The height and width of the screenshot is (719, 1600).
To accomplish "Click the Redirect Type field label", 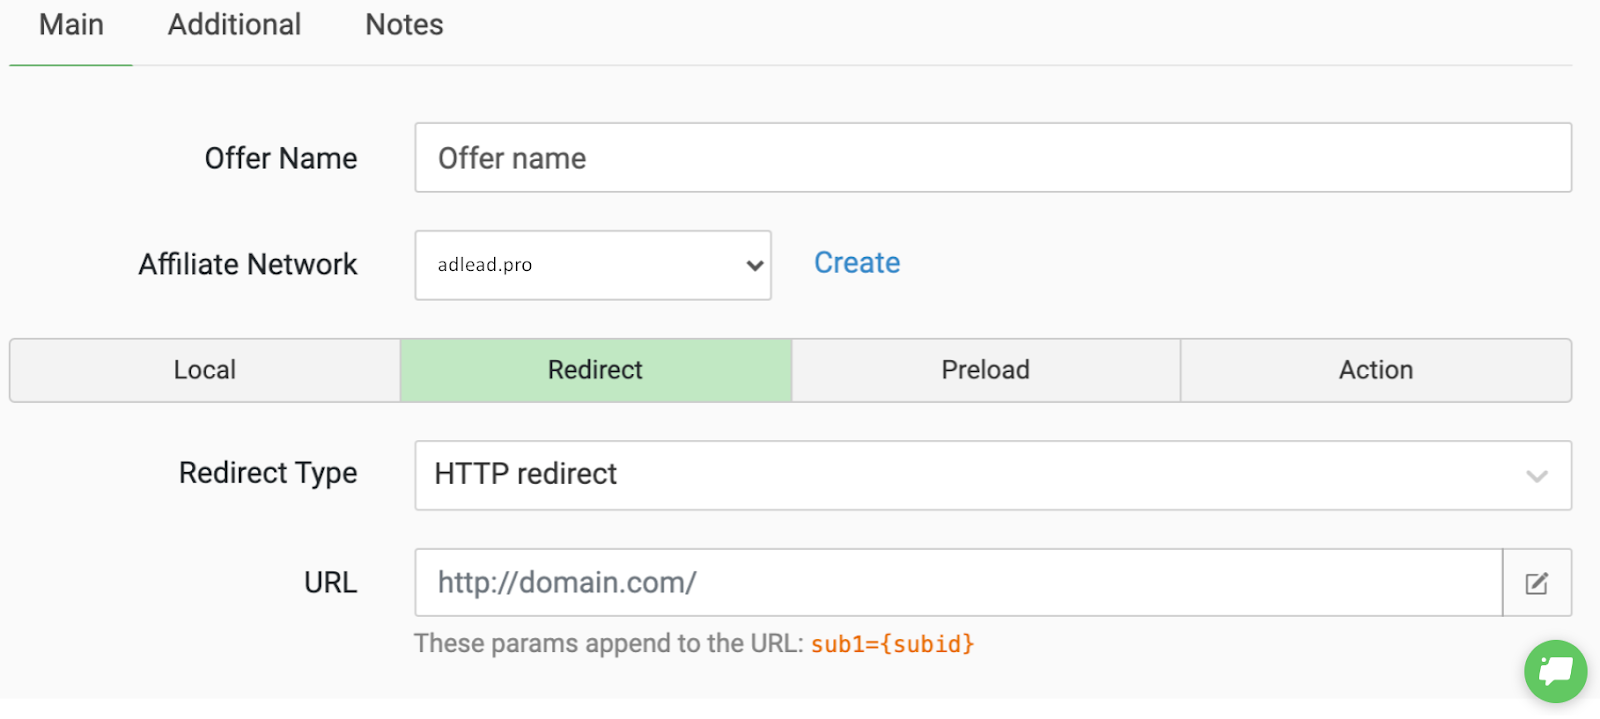I will click(268, 473).
